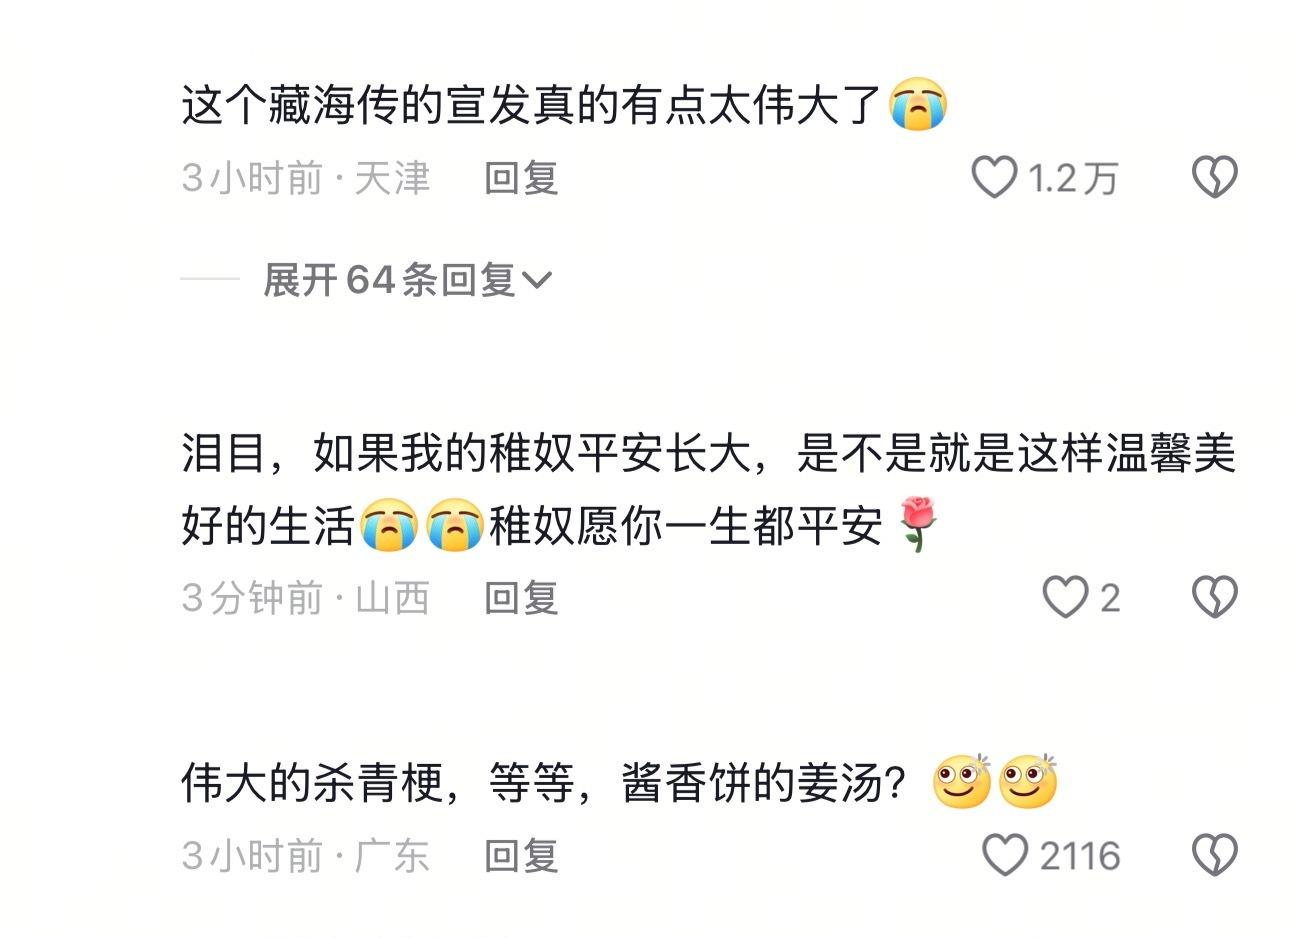
Task: Dislike the 广东 comment about 酱香饼的姜汤
Action: pyautogui.click(x=1215, y=855)
